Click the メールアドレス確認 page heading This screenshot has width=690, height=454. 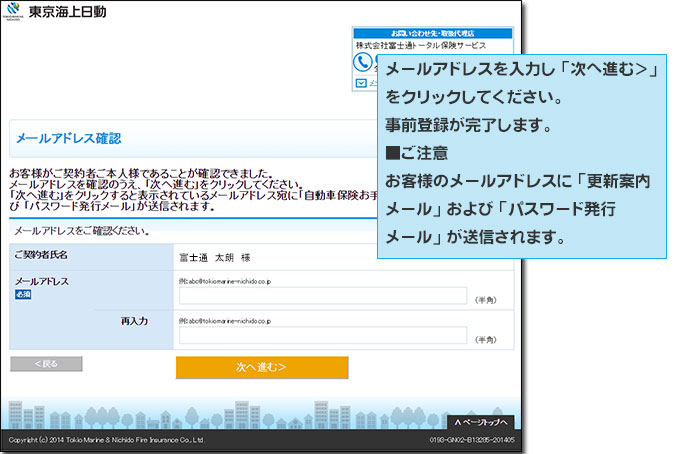tap(68, 139)
